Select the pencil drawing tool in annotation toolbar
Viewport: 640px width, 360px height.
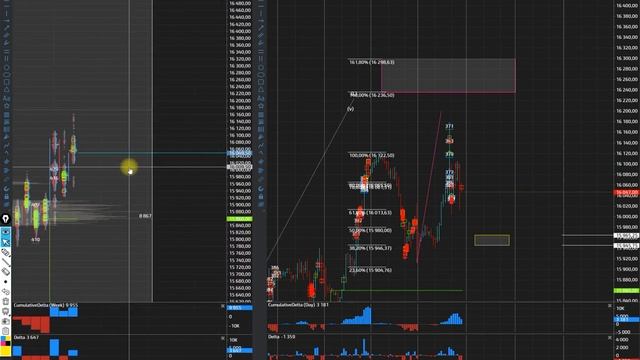pyautogui.click(x=5, y=253)
